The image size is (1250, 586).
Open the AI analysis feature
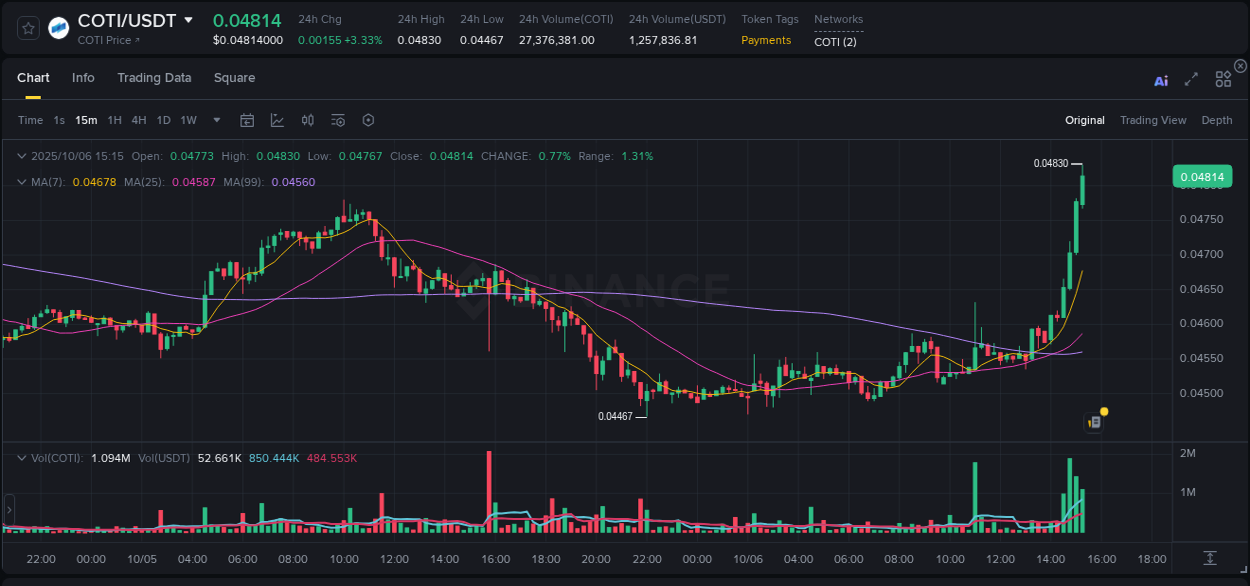(x=1161, y=80)
